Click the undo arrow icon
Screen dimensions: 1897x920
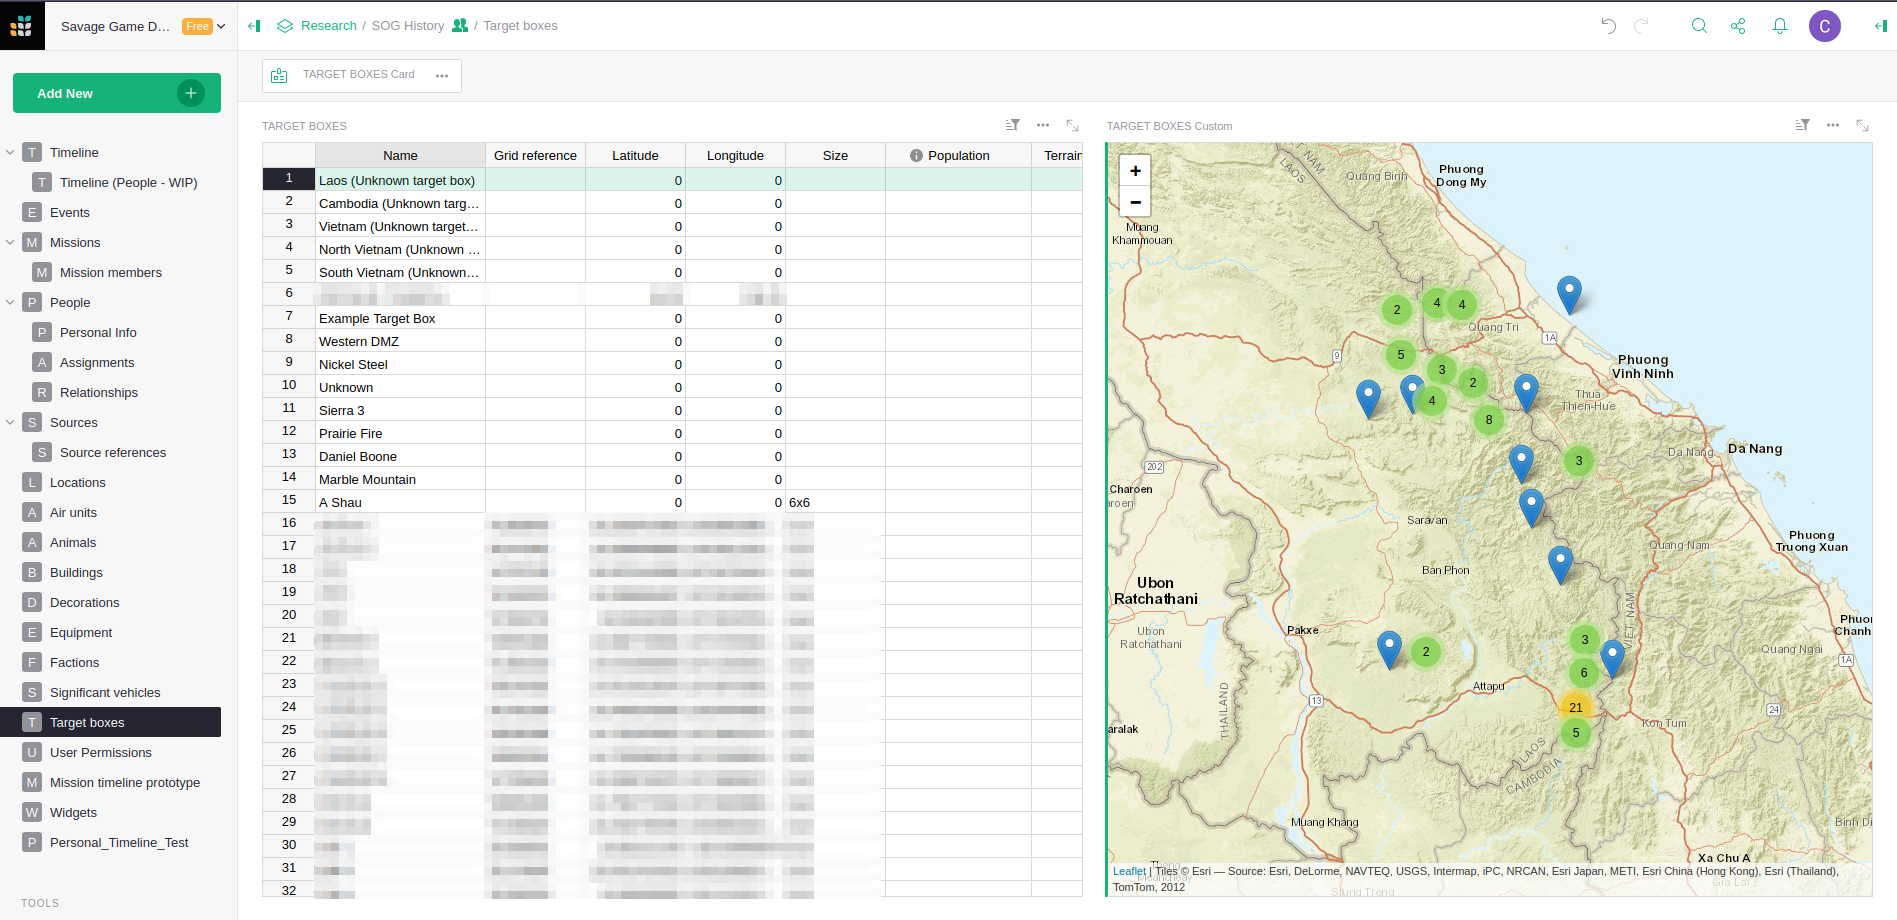coord(1608,26)
